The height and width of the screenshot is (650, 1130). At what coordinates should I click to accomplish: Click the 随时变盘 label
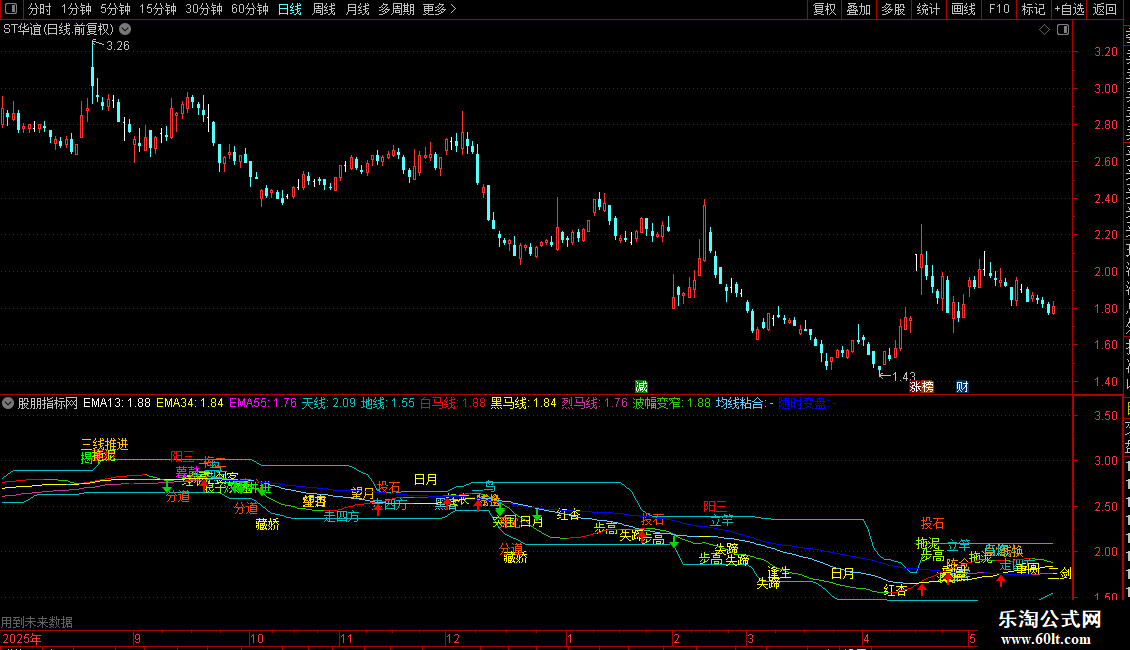(x=807, y=403)
